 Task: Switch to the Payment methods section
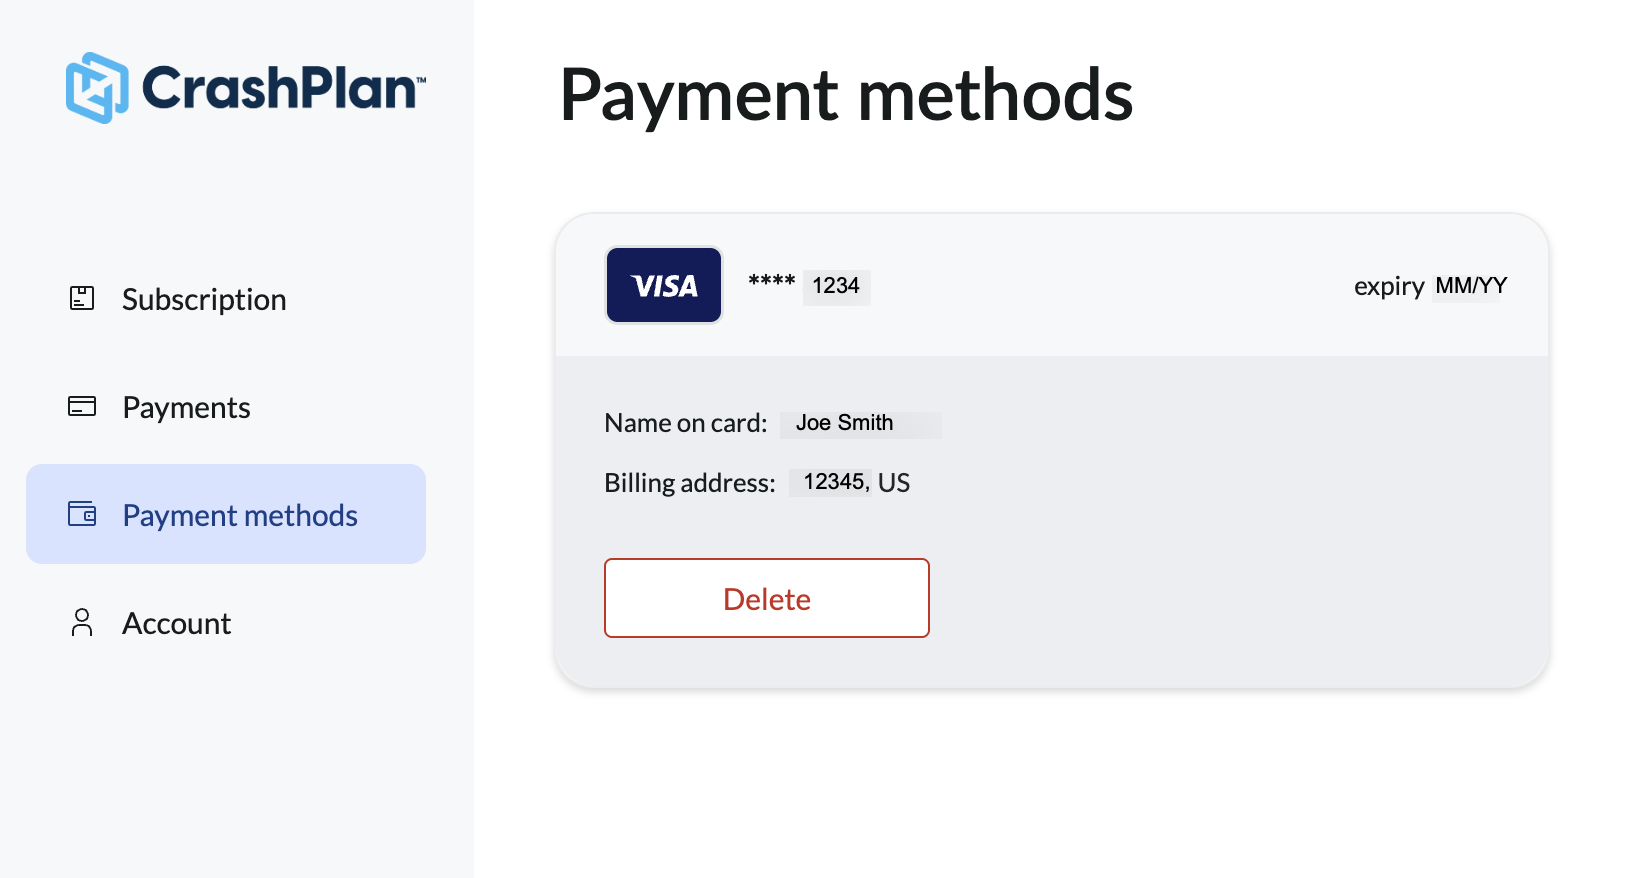pyautogui.click(x=239, y=514)
